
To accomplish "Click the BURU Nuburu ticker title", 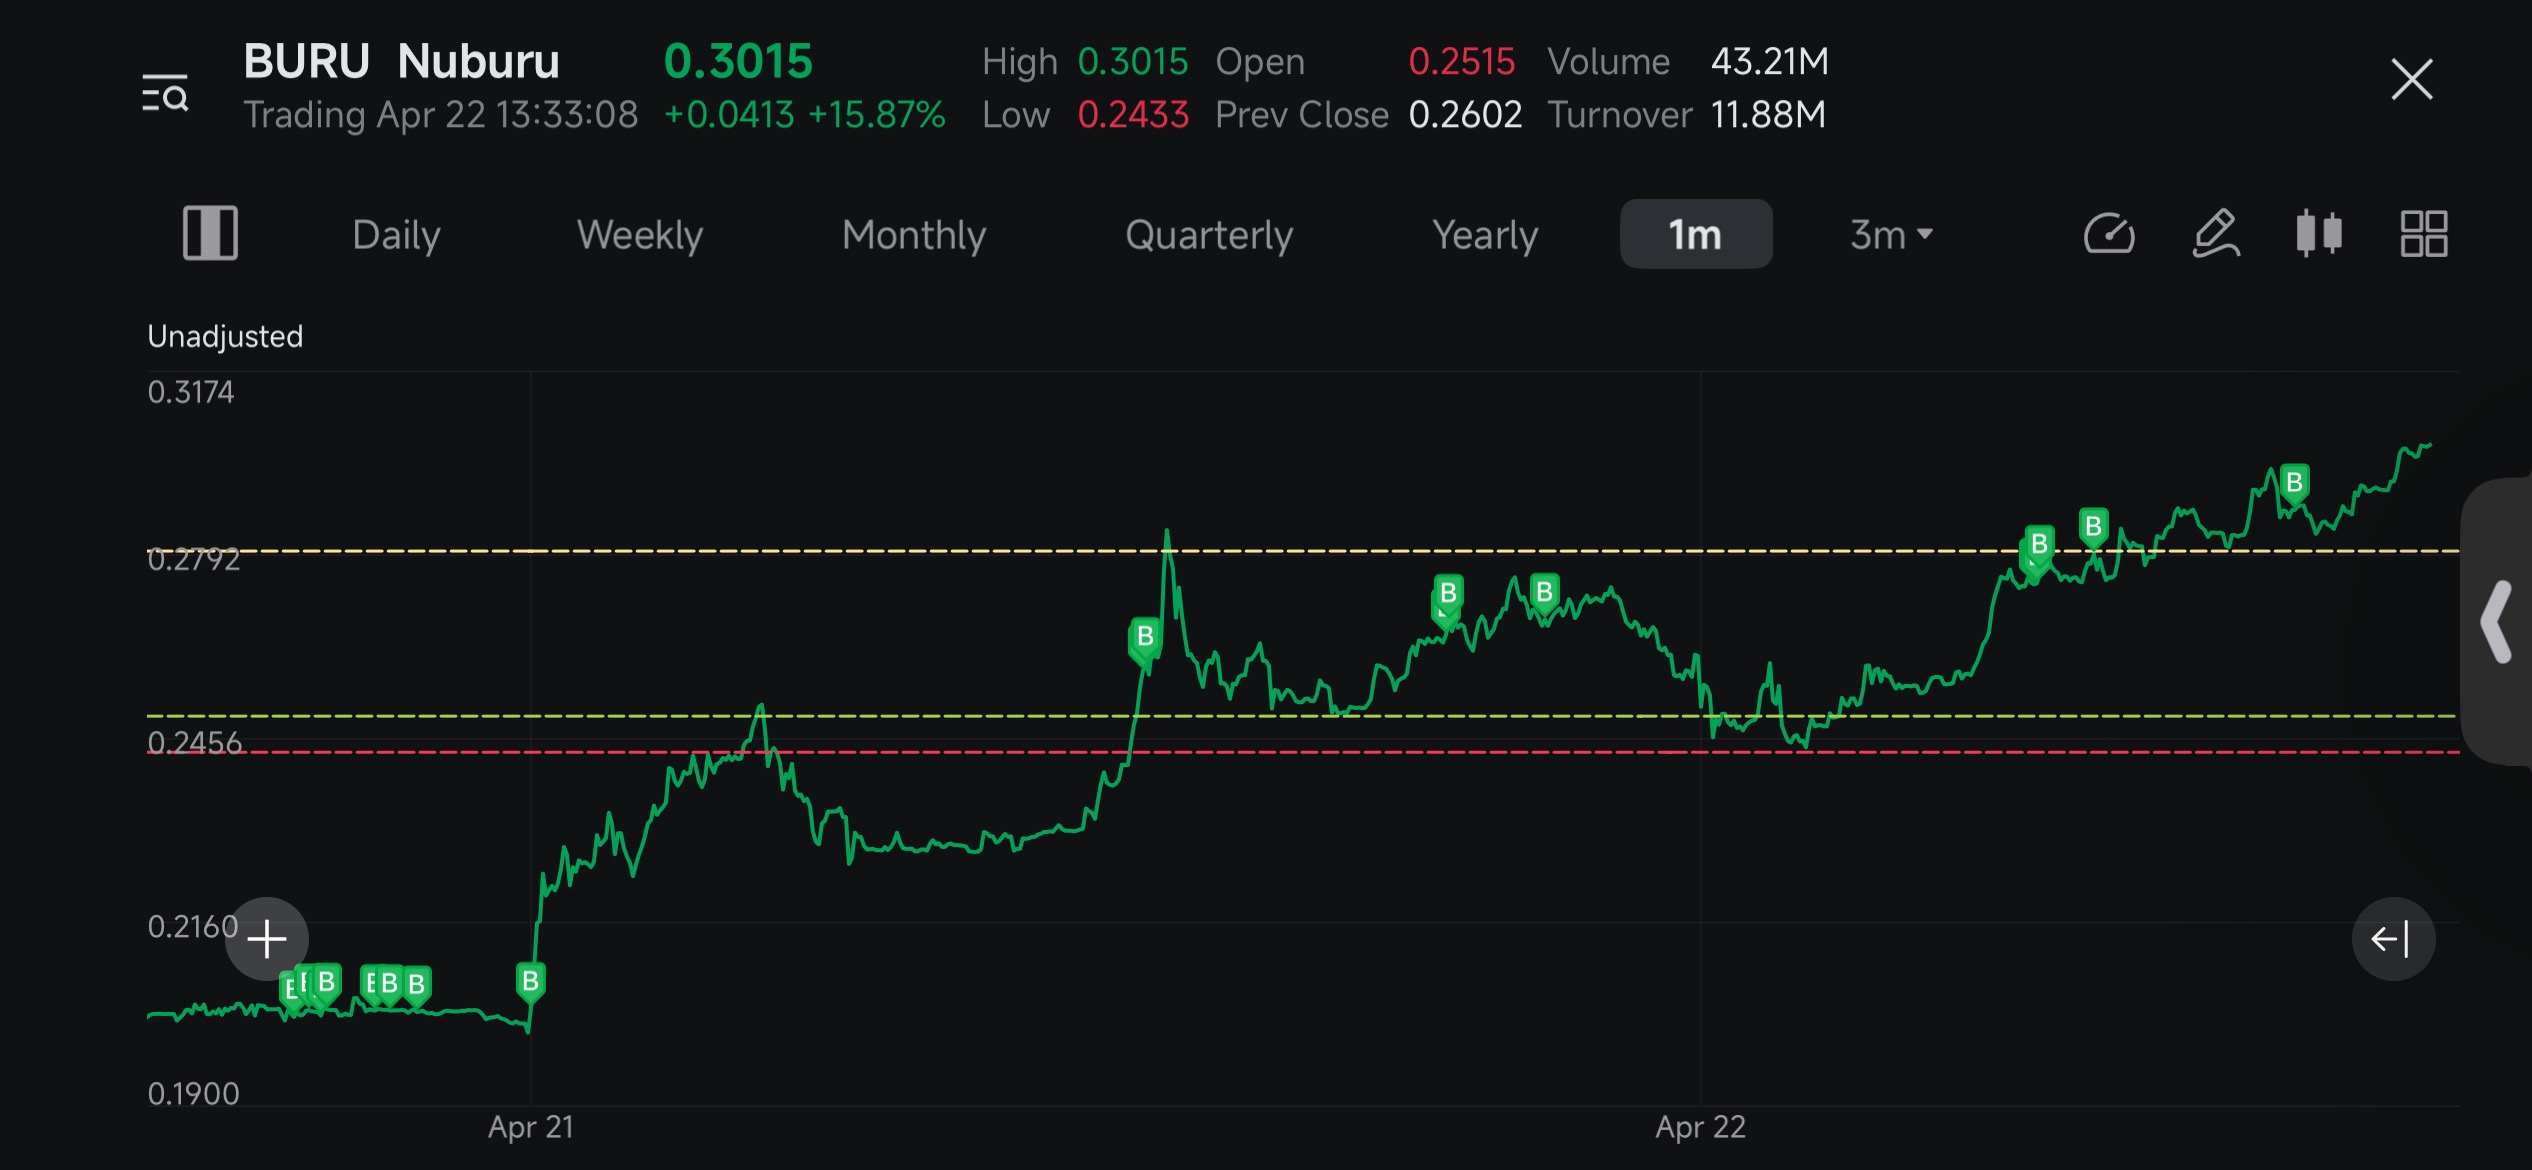I will 401,61.
